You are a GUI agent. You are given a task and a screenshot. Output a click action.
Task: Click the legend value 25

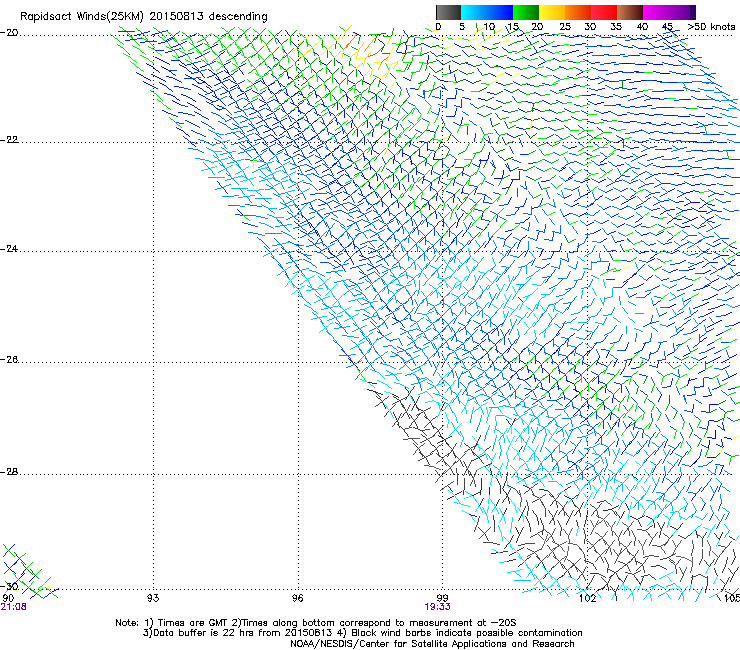[565, 27]
